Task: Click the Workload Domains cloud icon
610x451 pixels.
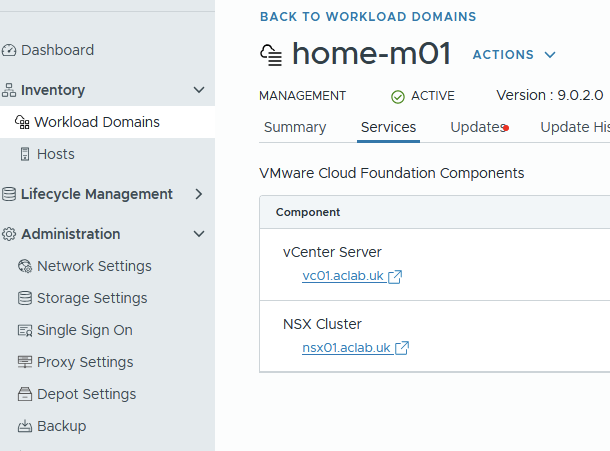Action: (22, 123)
